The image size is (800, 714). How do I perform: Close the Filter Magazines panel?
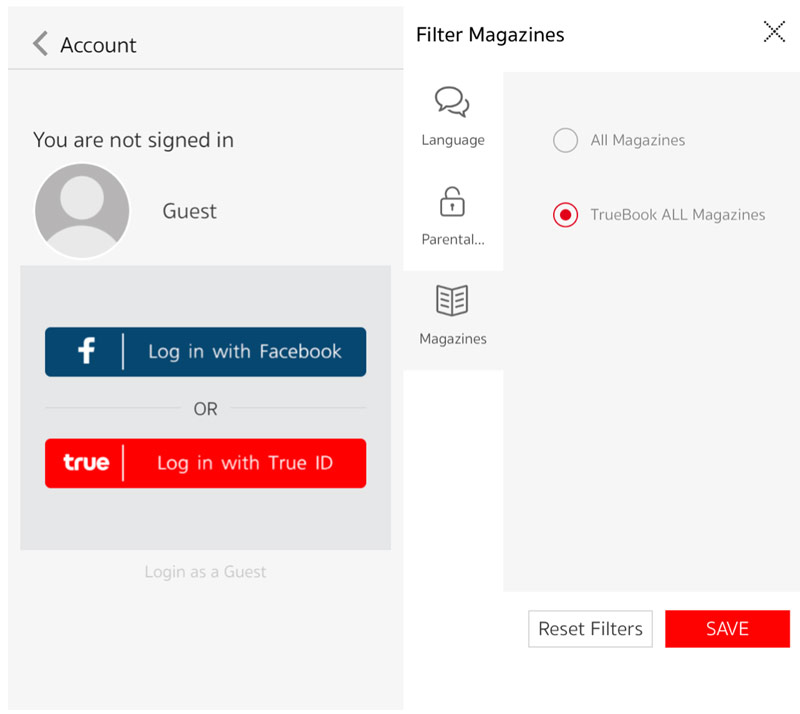click(774, 32)
